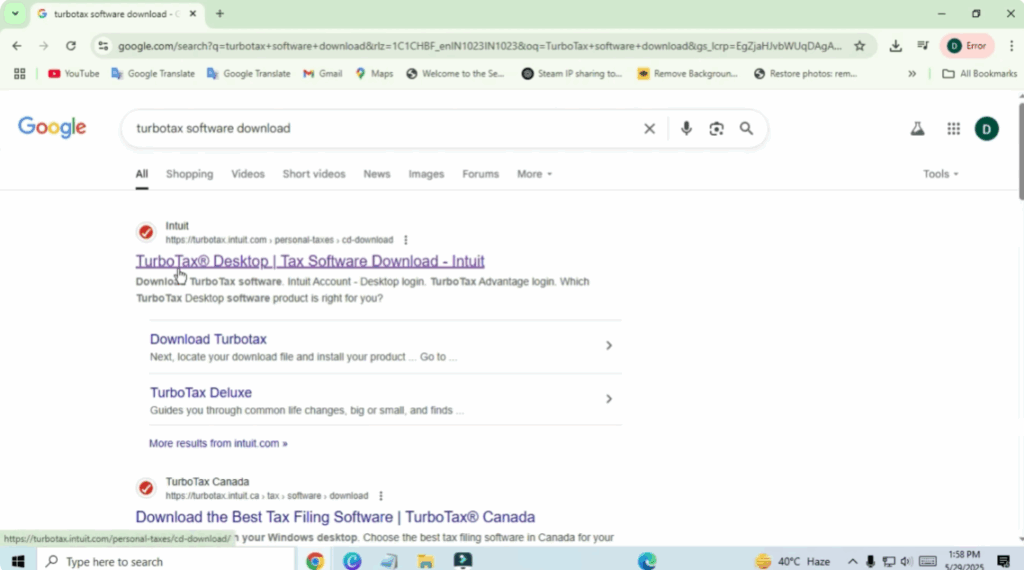Go back to the previous page

(x=16, y=46)
